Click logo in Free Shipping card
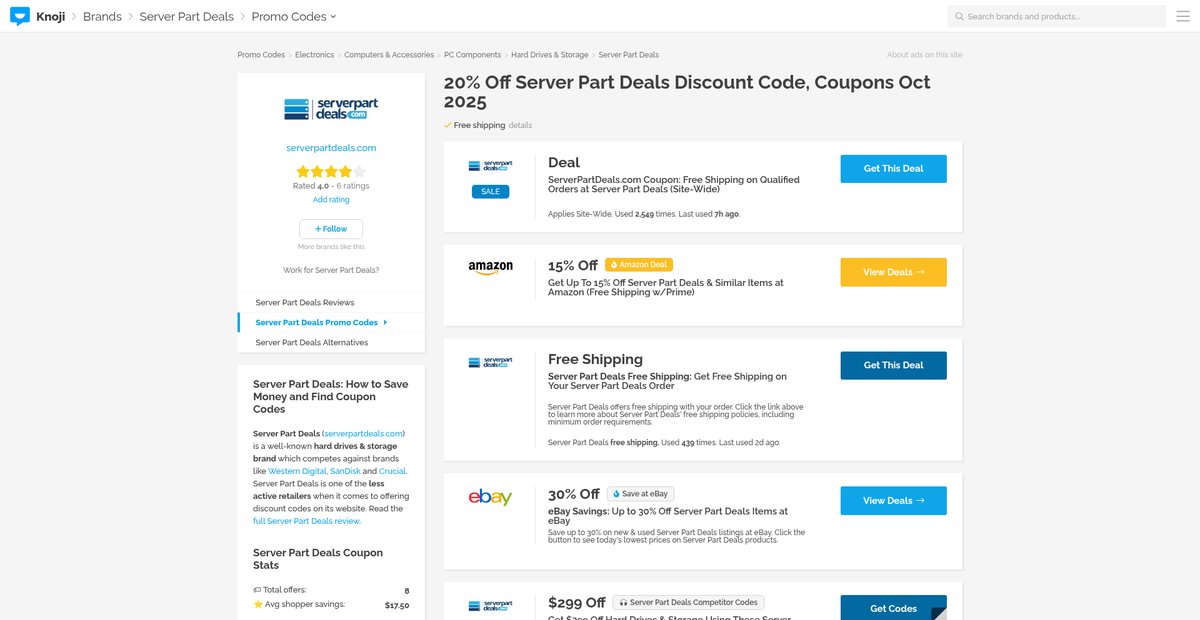This screenshot has width=1200, height=620. point(490,363)
